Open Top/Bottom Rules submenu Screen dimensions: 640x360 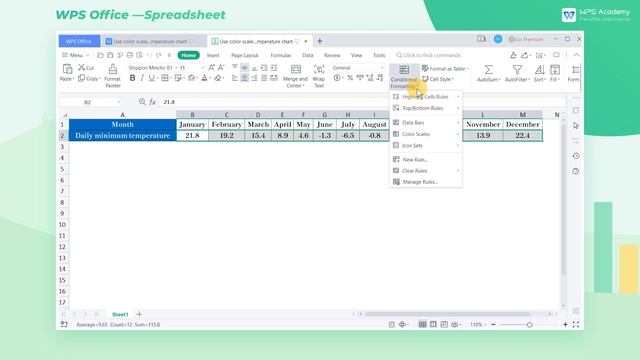coord(426,108)
